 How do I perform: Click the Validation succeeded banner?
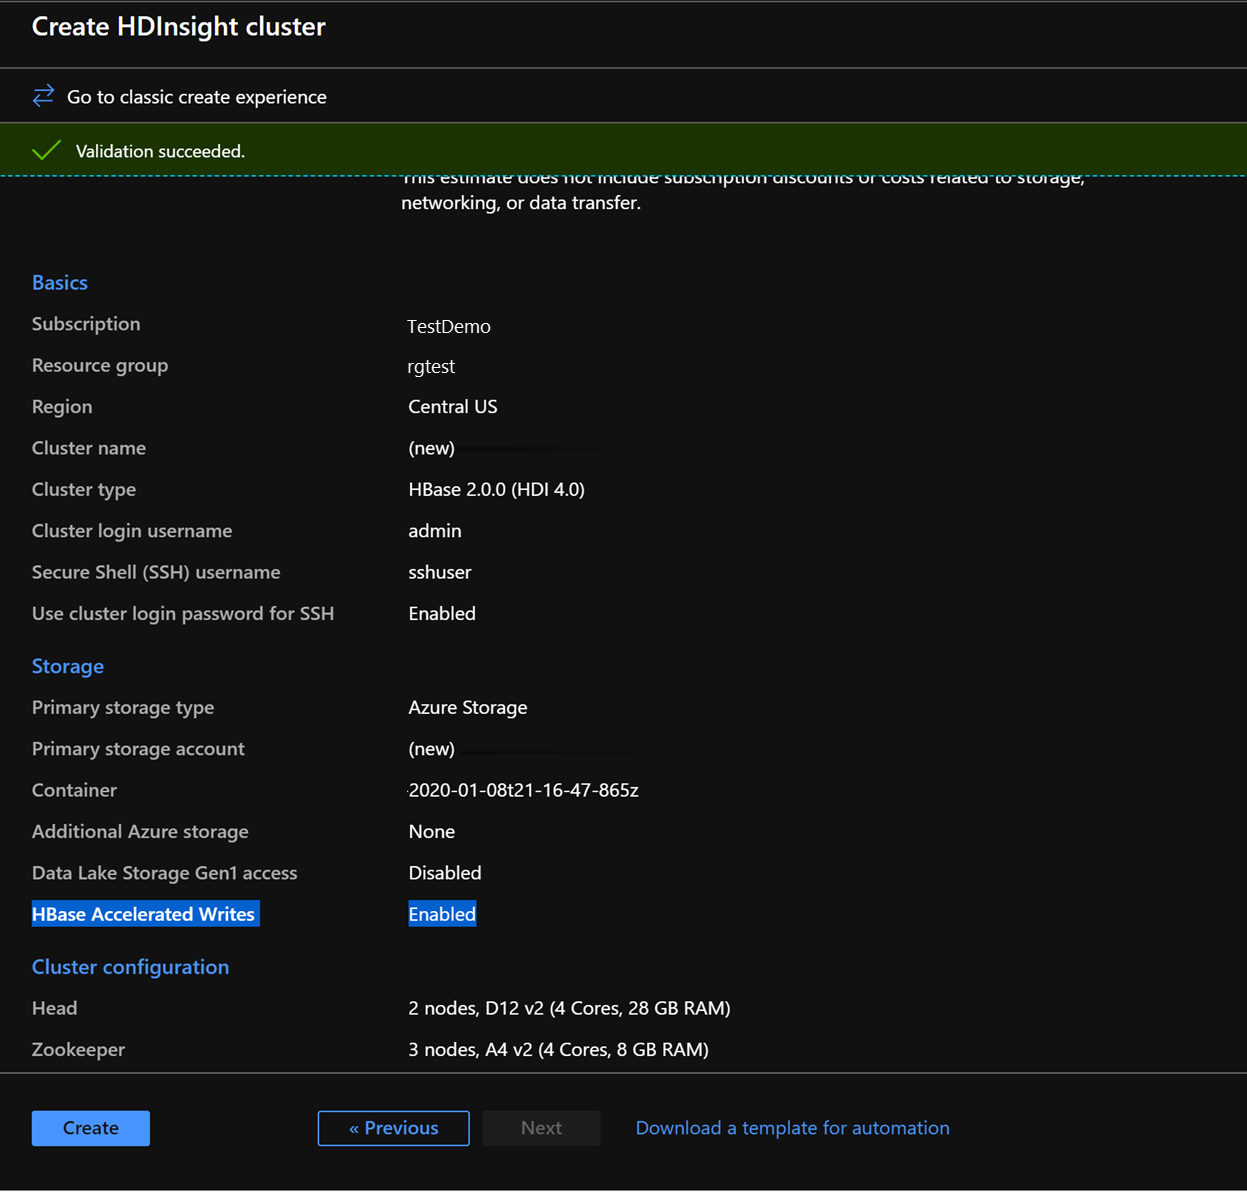coord(160,150)
